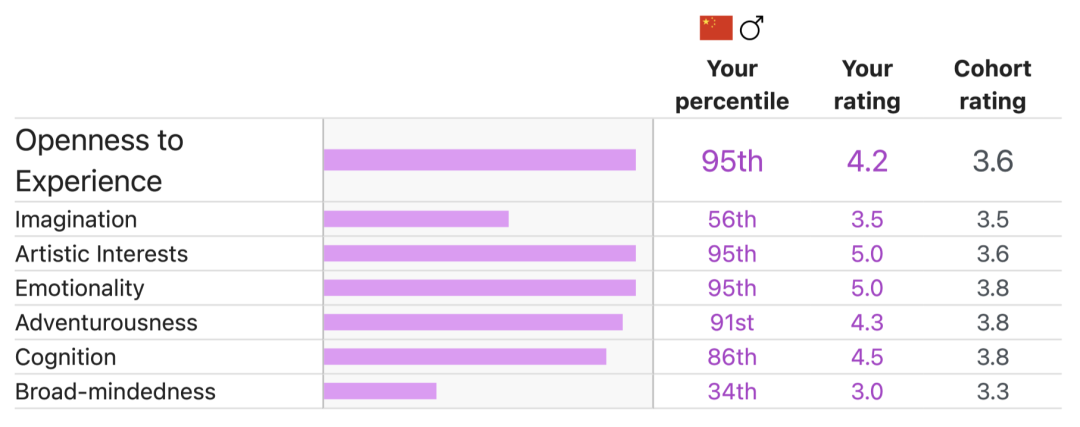Click the Imagination facet label

coord(76,220)
